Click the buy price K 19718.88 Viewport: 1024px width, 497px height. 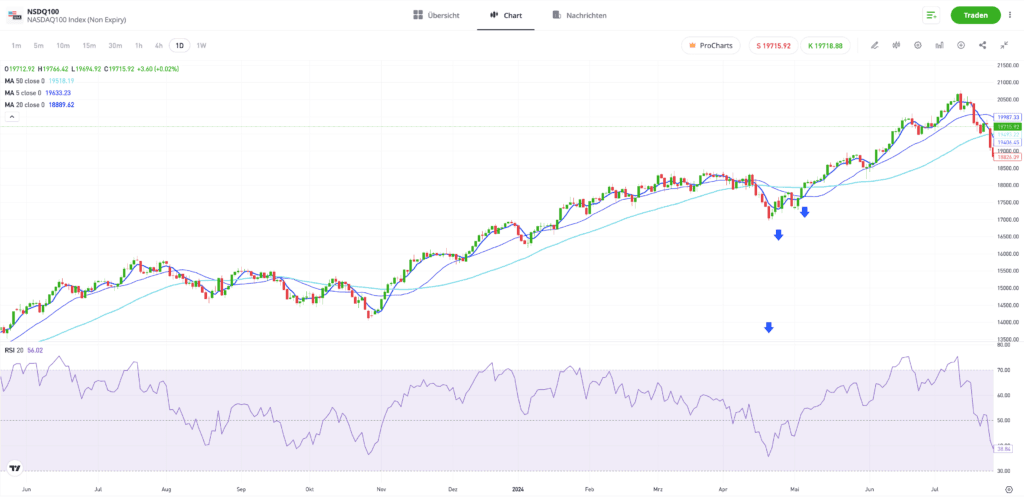coord(825,46)
